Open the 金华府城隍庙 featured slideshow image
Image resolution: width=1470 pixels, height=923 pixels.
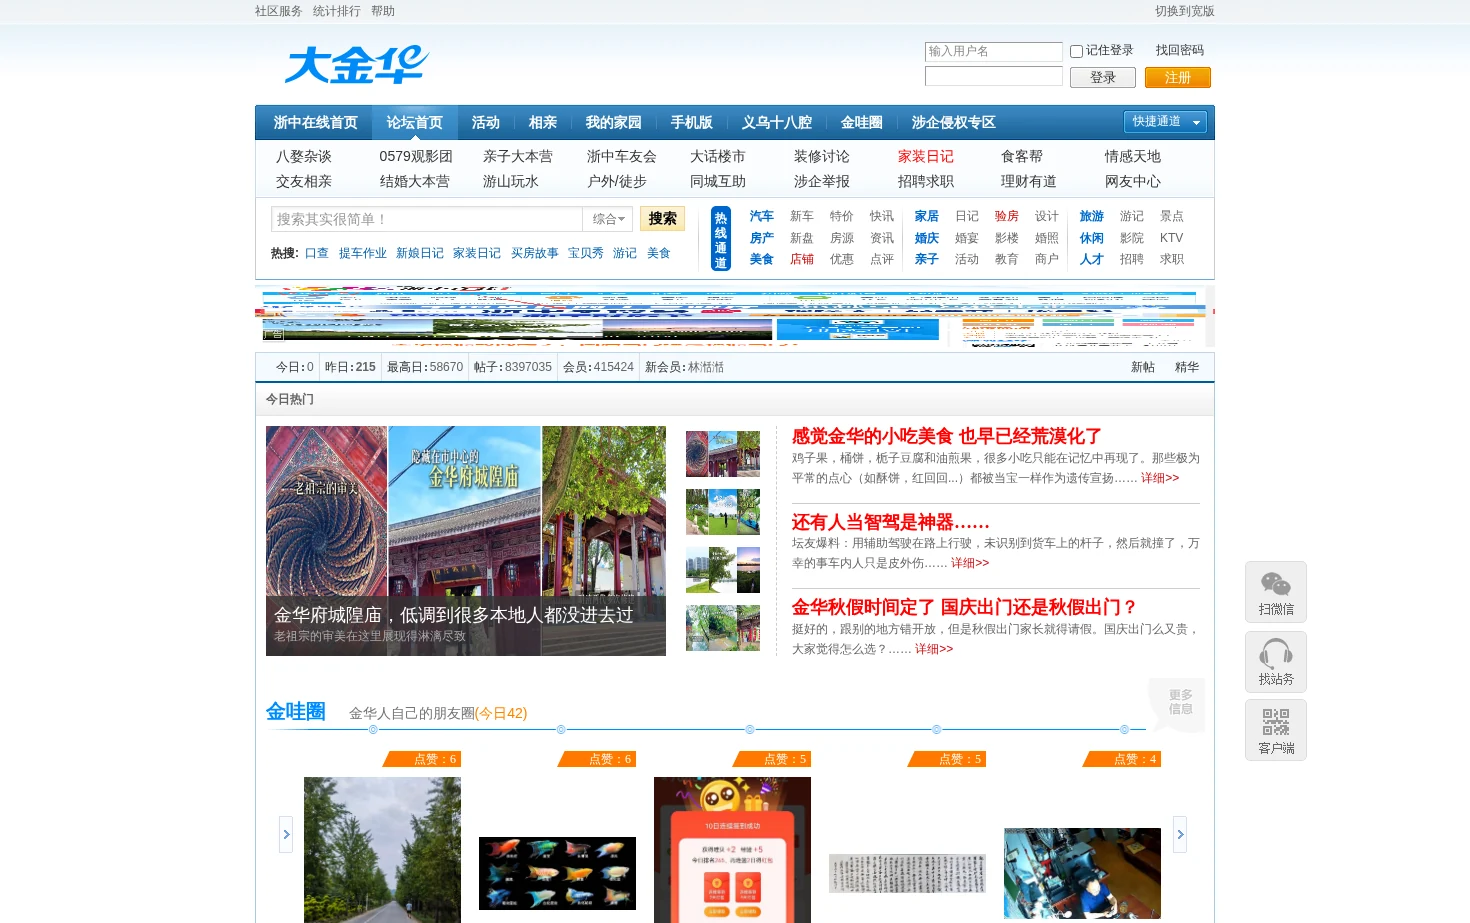[466, 541]
